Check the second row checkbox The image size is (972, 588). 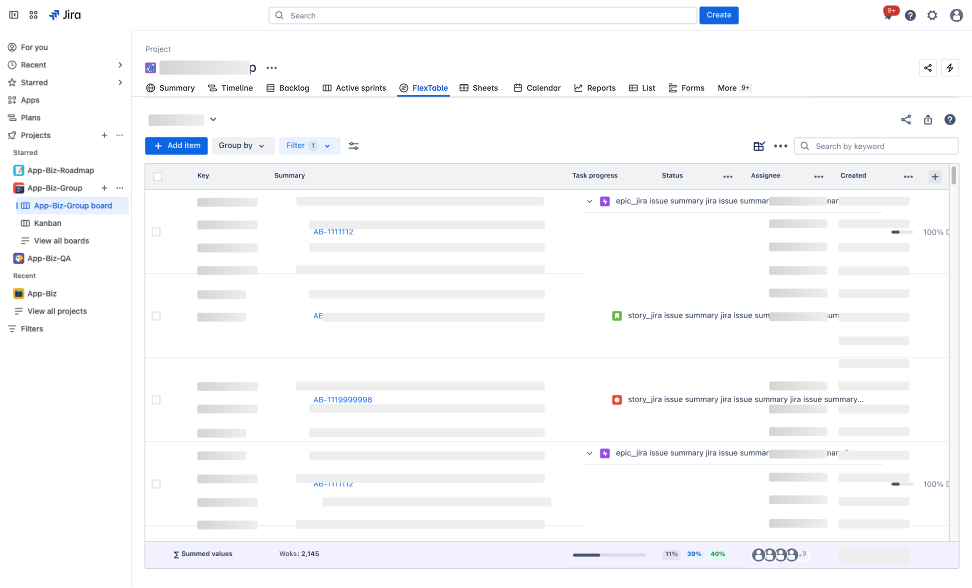click(x=156, y=316)
